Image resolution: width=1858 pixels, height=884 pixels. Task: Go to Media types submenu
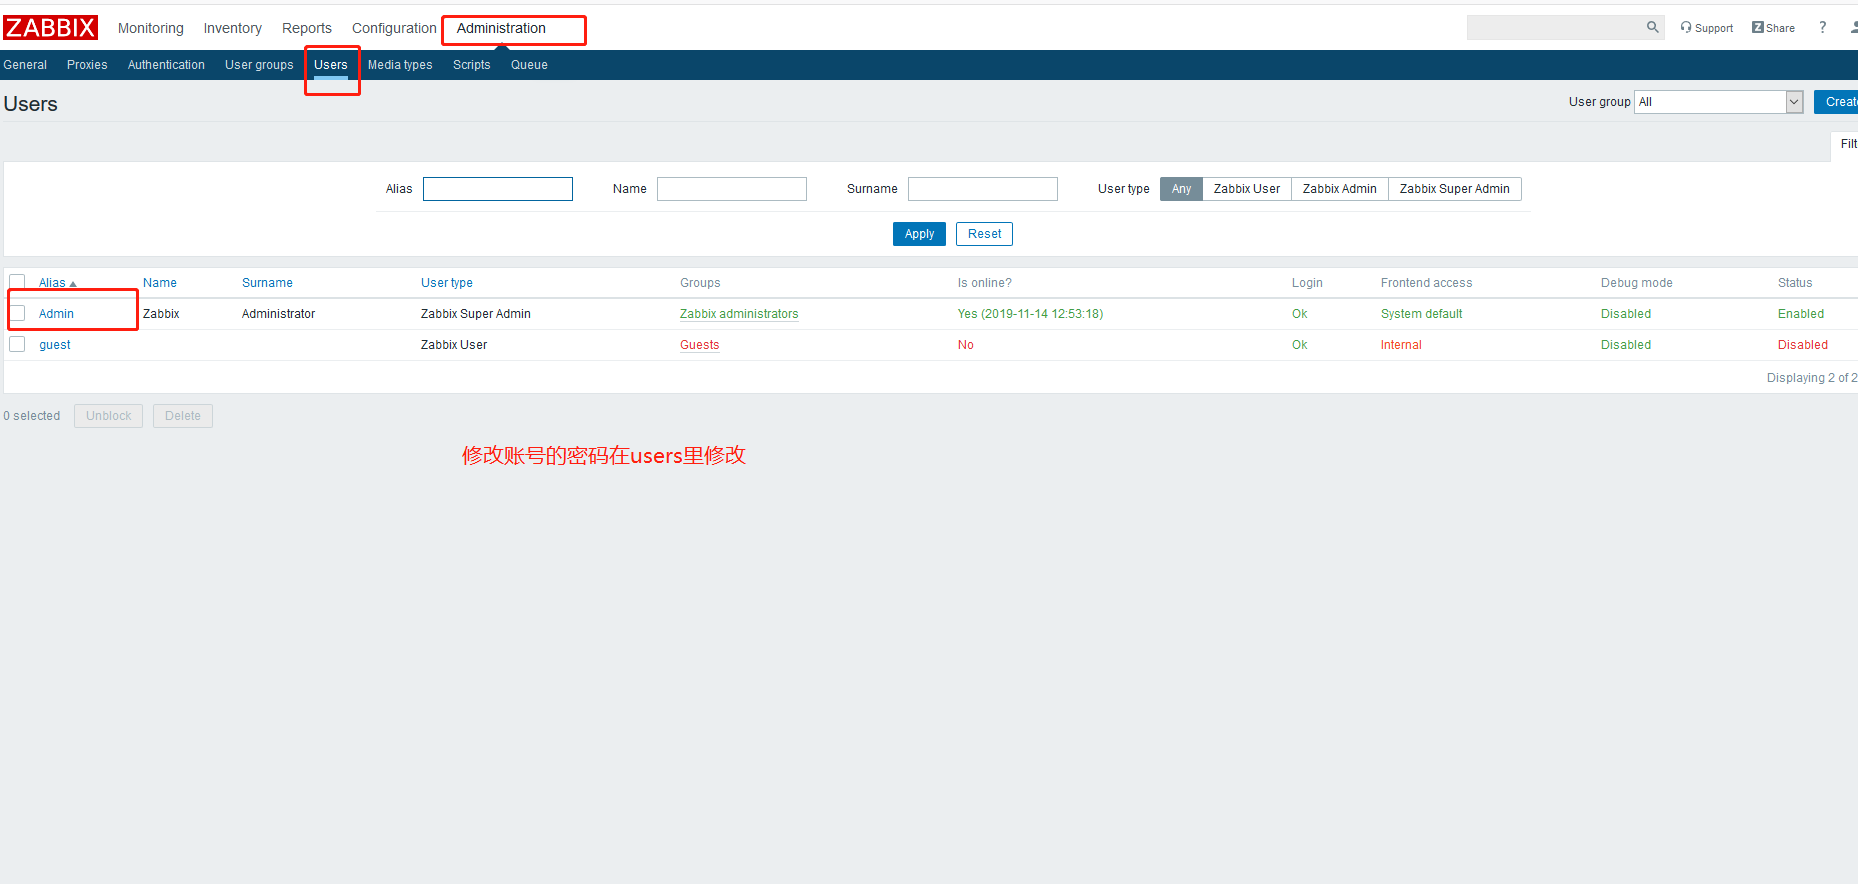point(400,65)
